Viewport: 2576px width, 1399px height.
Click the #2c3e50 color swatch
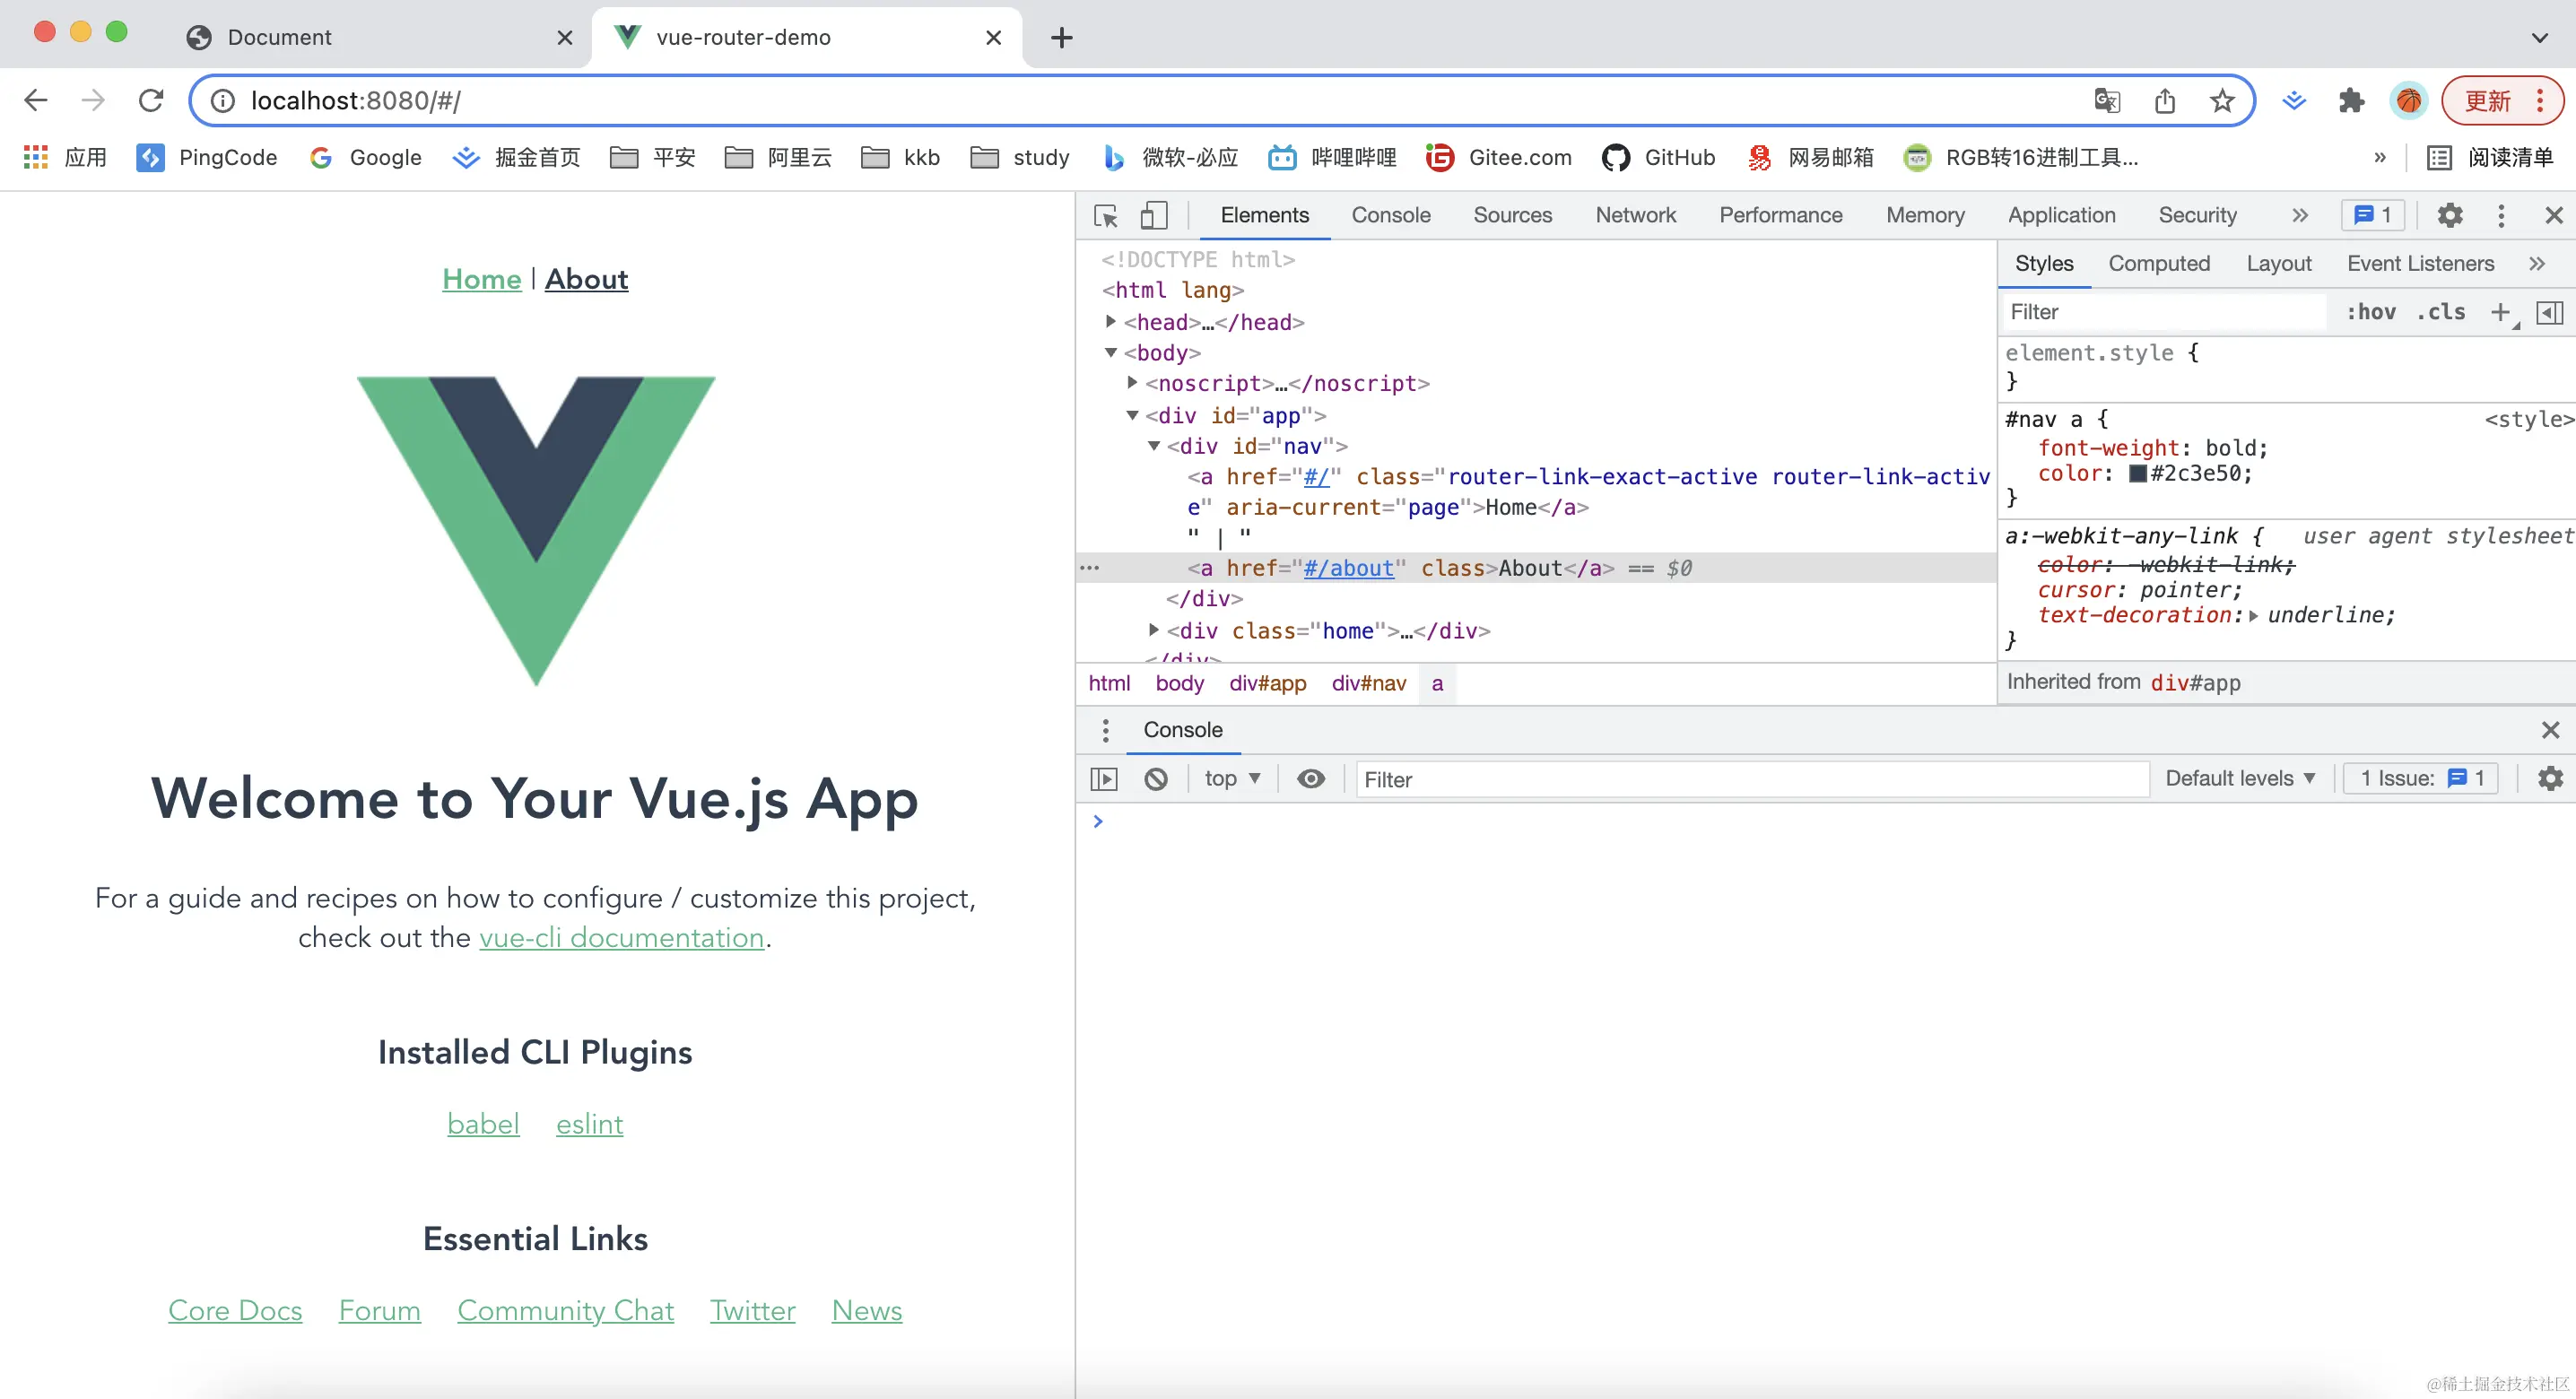coord(2138,474)
